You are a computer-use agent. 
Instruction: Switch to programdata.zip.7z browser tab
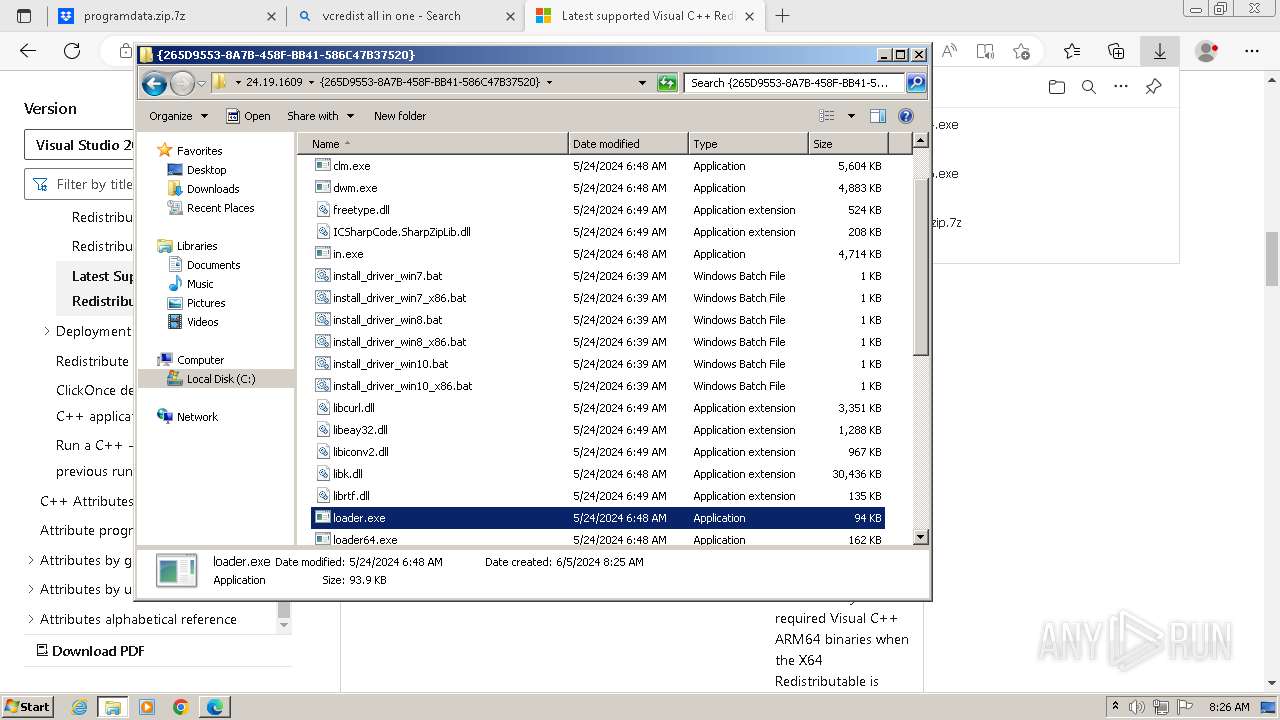click(165, 16)
